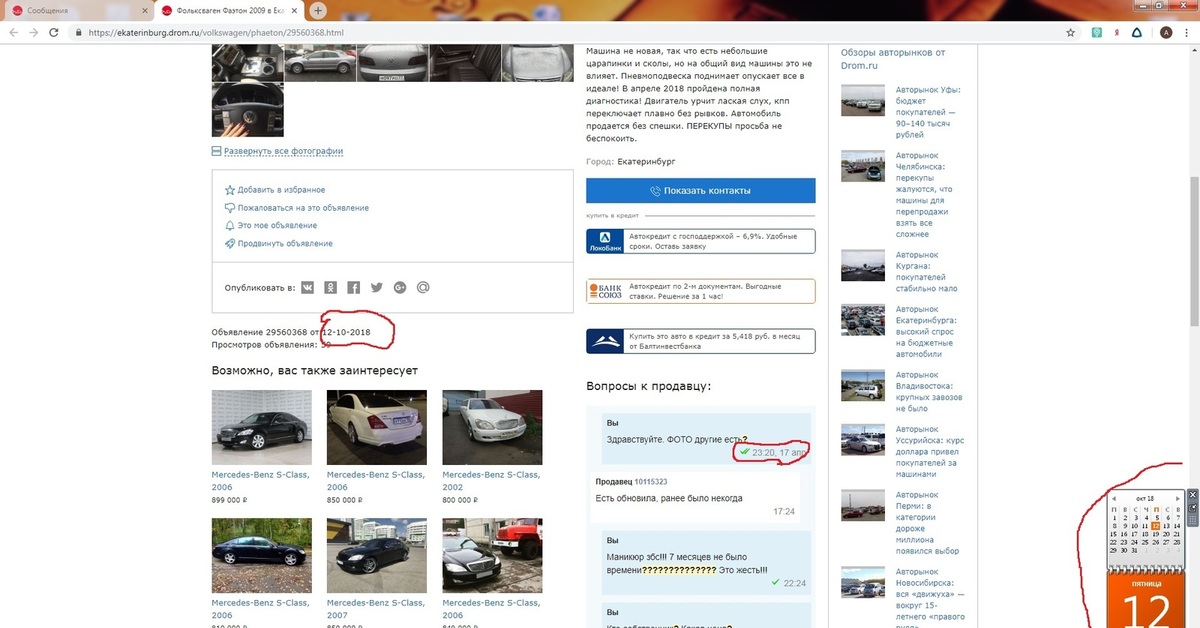
Task: Bookmark this page with the star icon
Action: click(x=1071, y=32)
